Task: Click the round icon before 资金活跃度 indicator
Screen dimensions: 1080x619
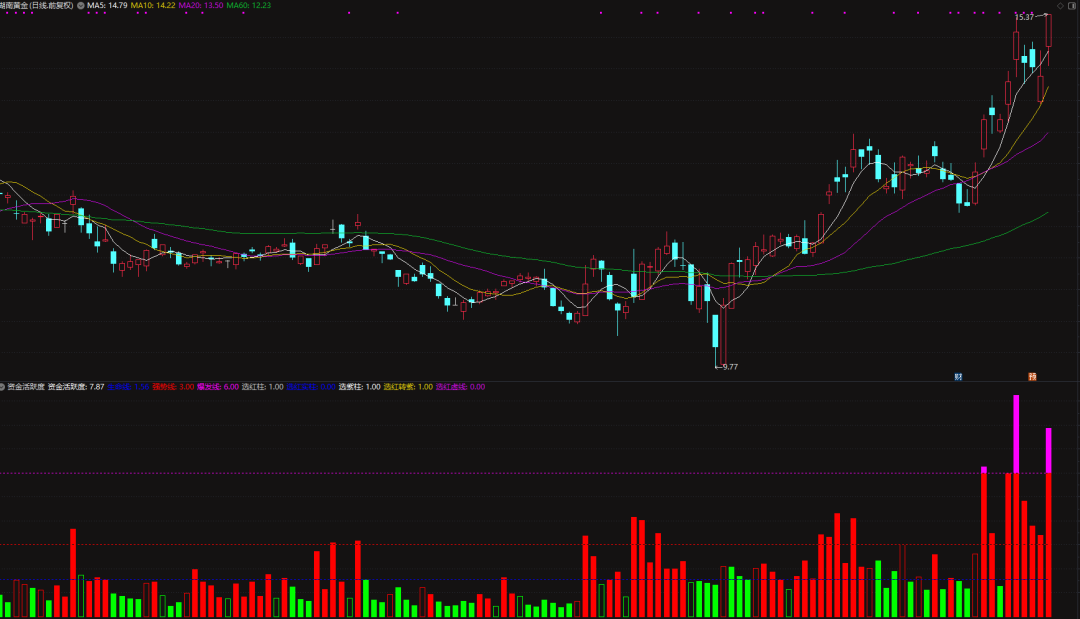Action: tap(3, 386)
